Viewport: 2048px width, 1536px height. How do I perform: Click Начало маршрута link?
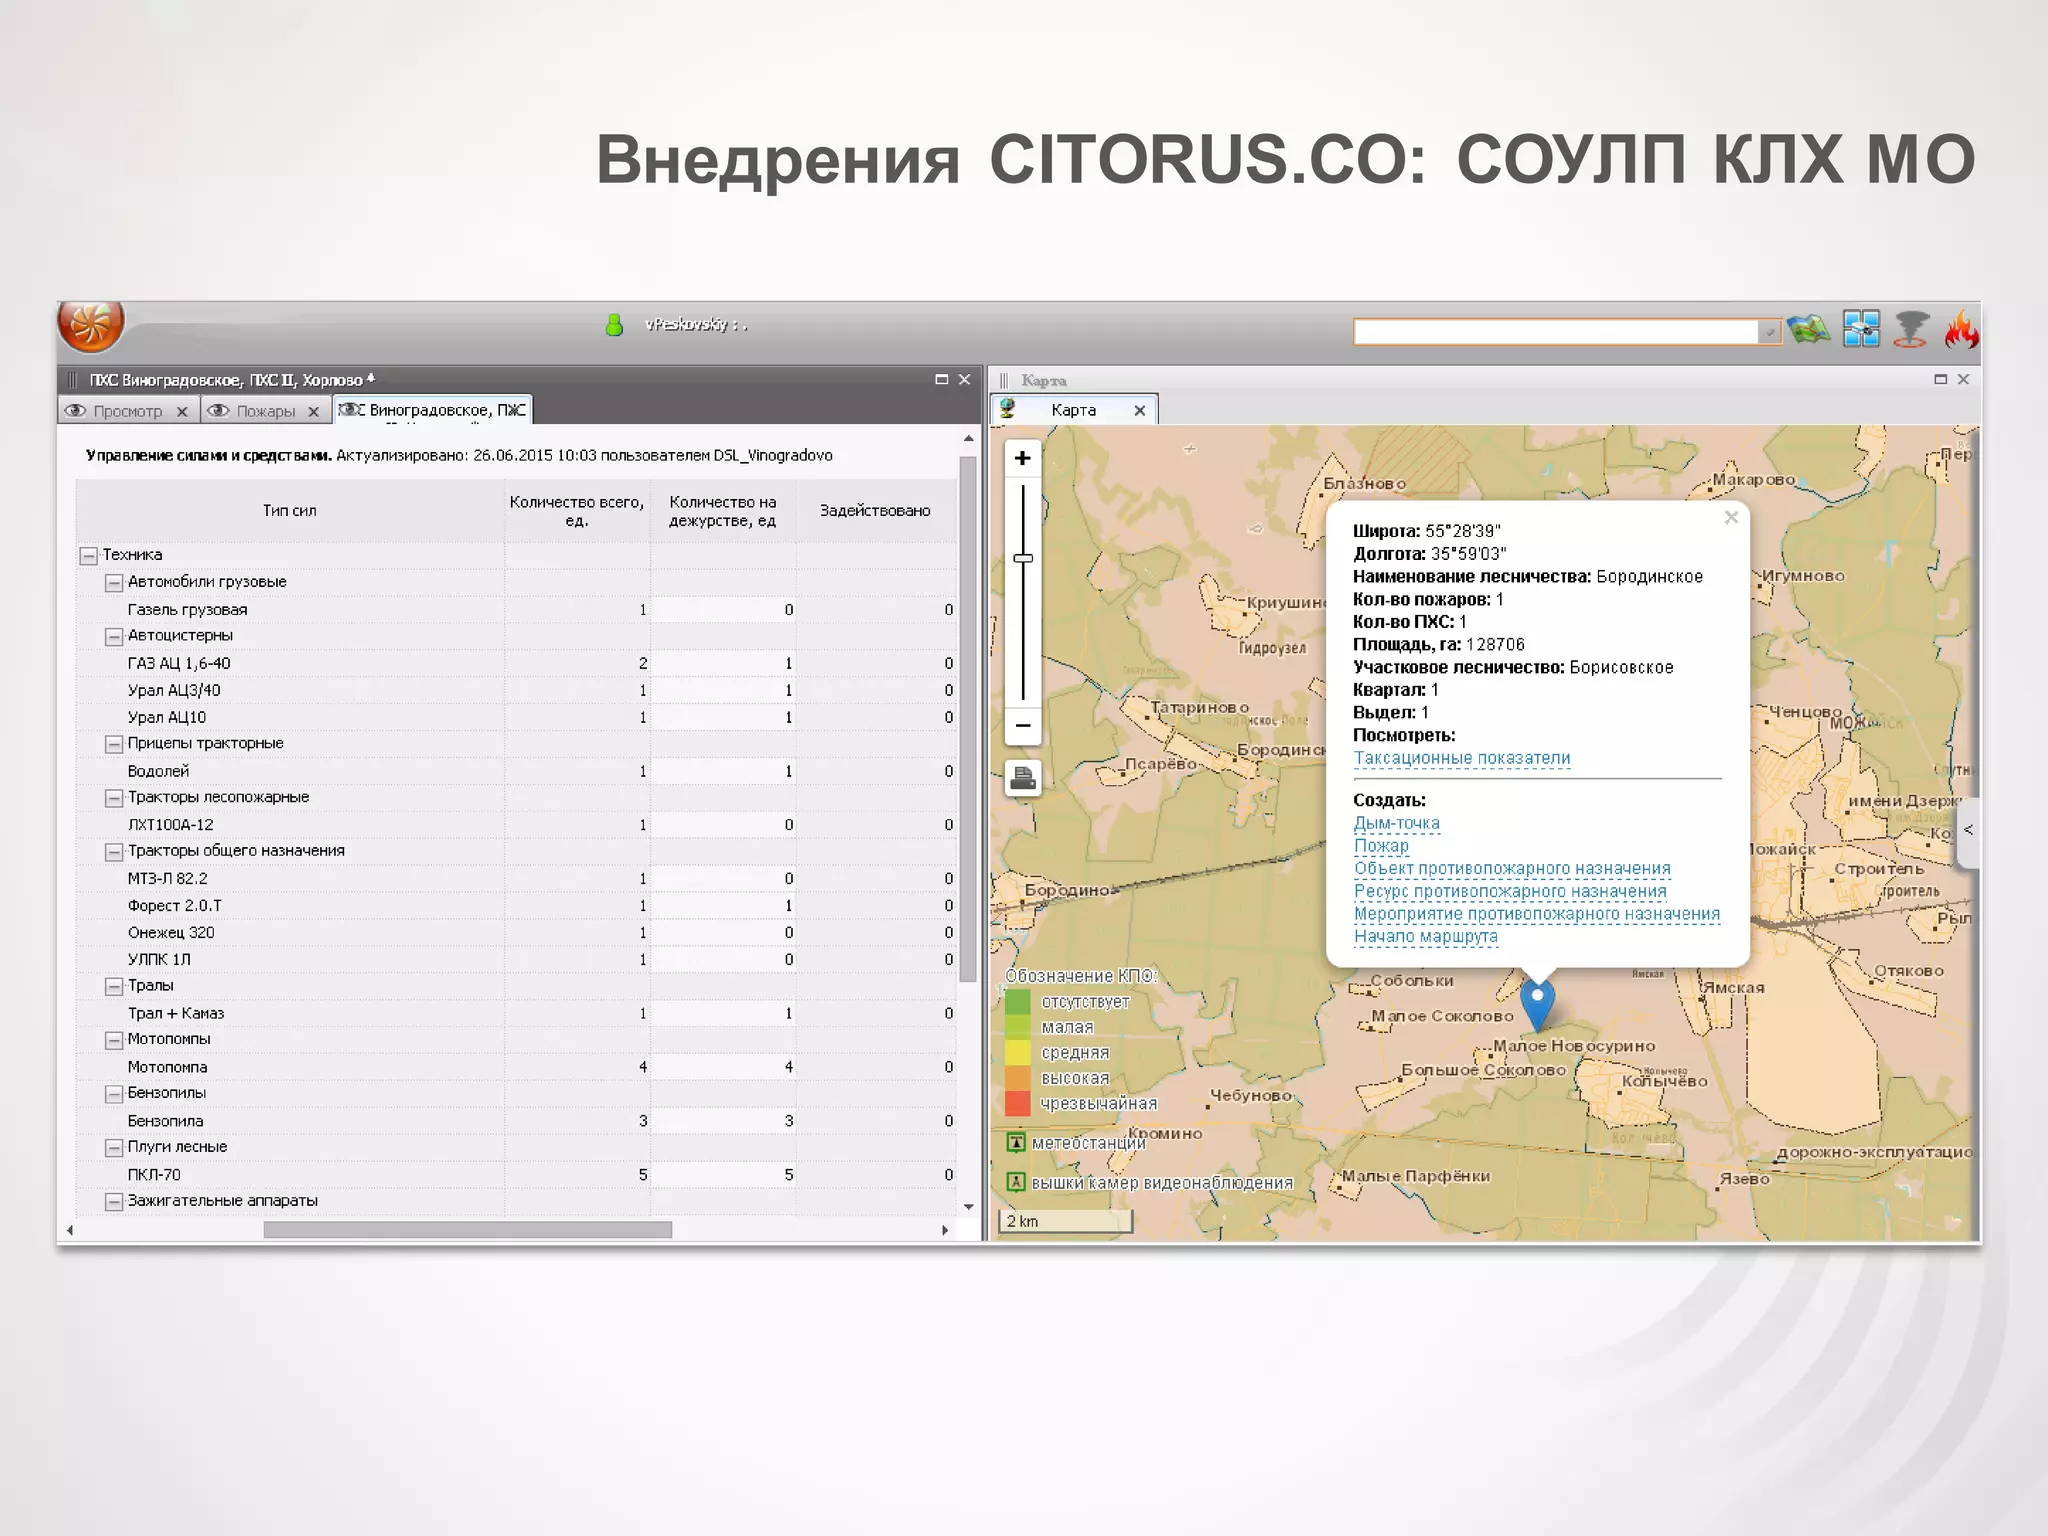[1426, 936]
